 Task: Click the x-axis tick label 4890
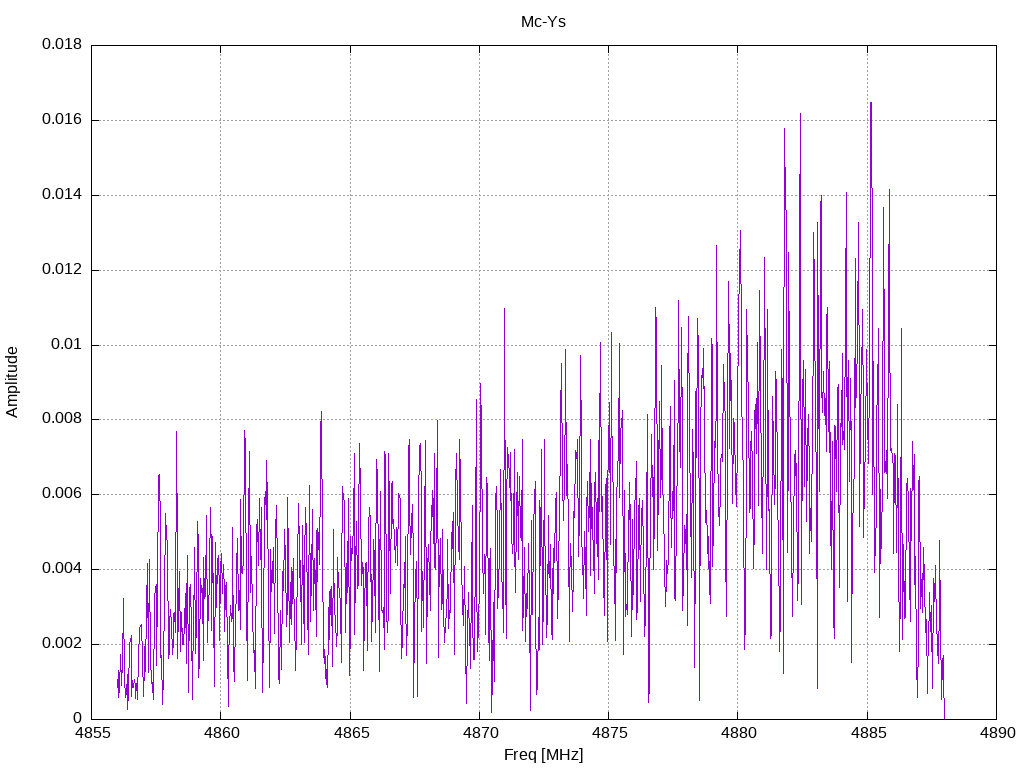[997, 733]
